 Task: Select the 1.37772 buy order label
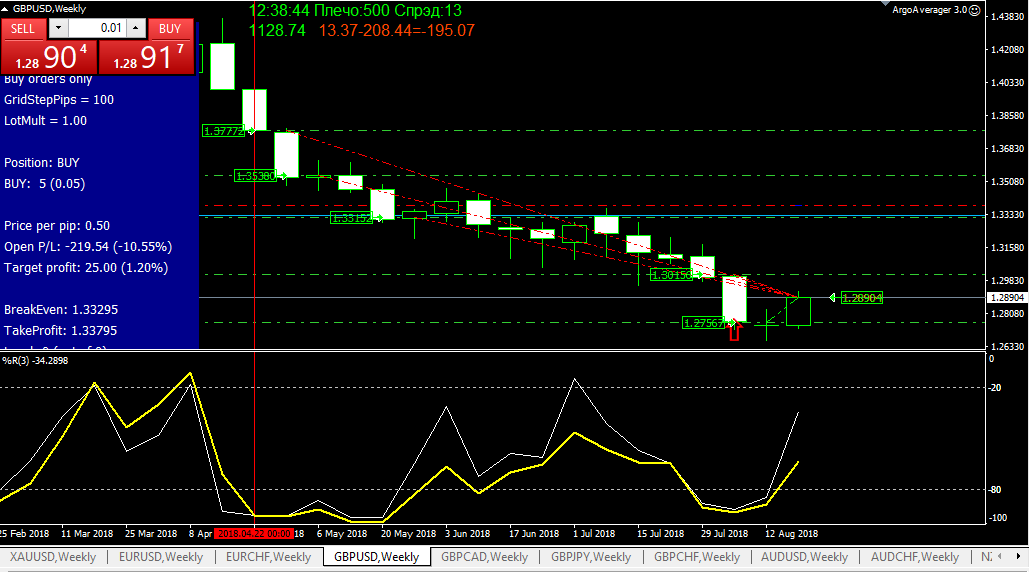(223, 131)
